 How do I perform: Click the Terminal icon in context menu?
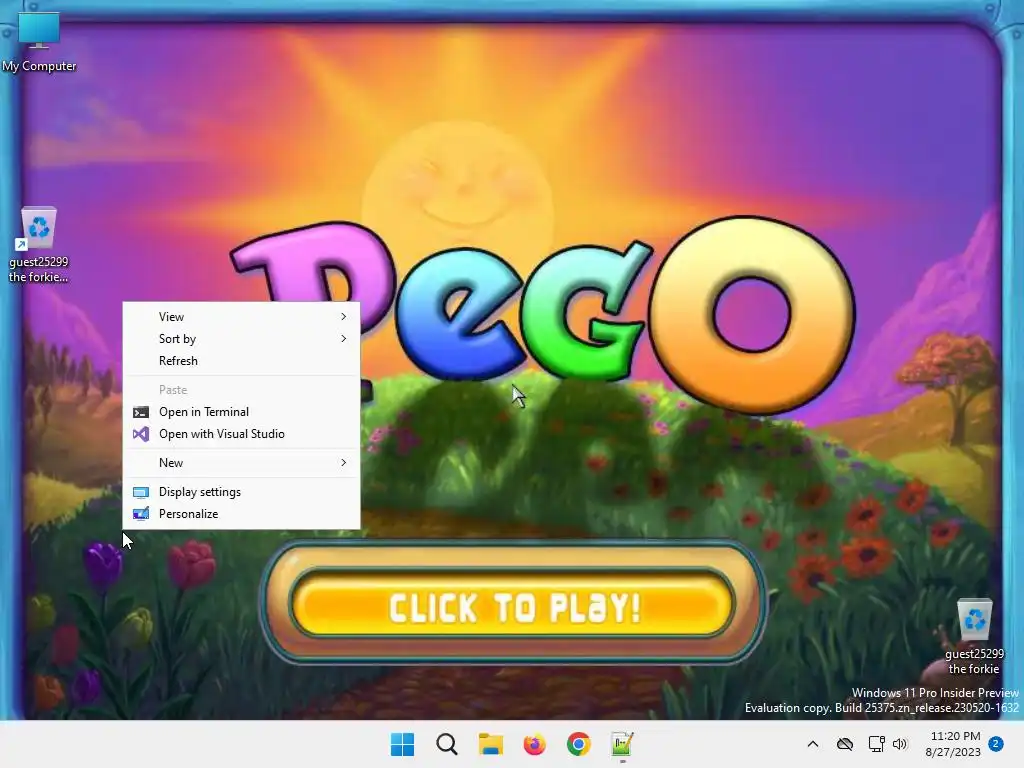pyautogui.click(x=140, y=412)
